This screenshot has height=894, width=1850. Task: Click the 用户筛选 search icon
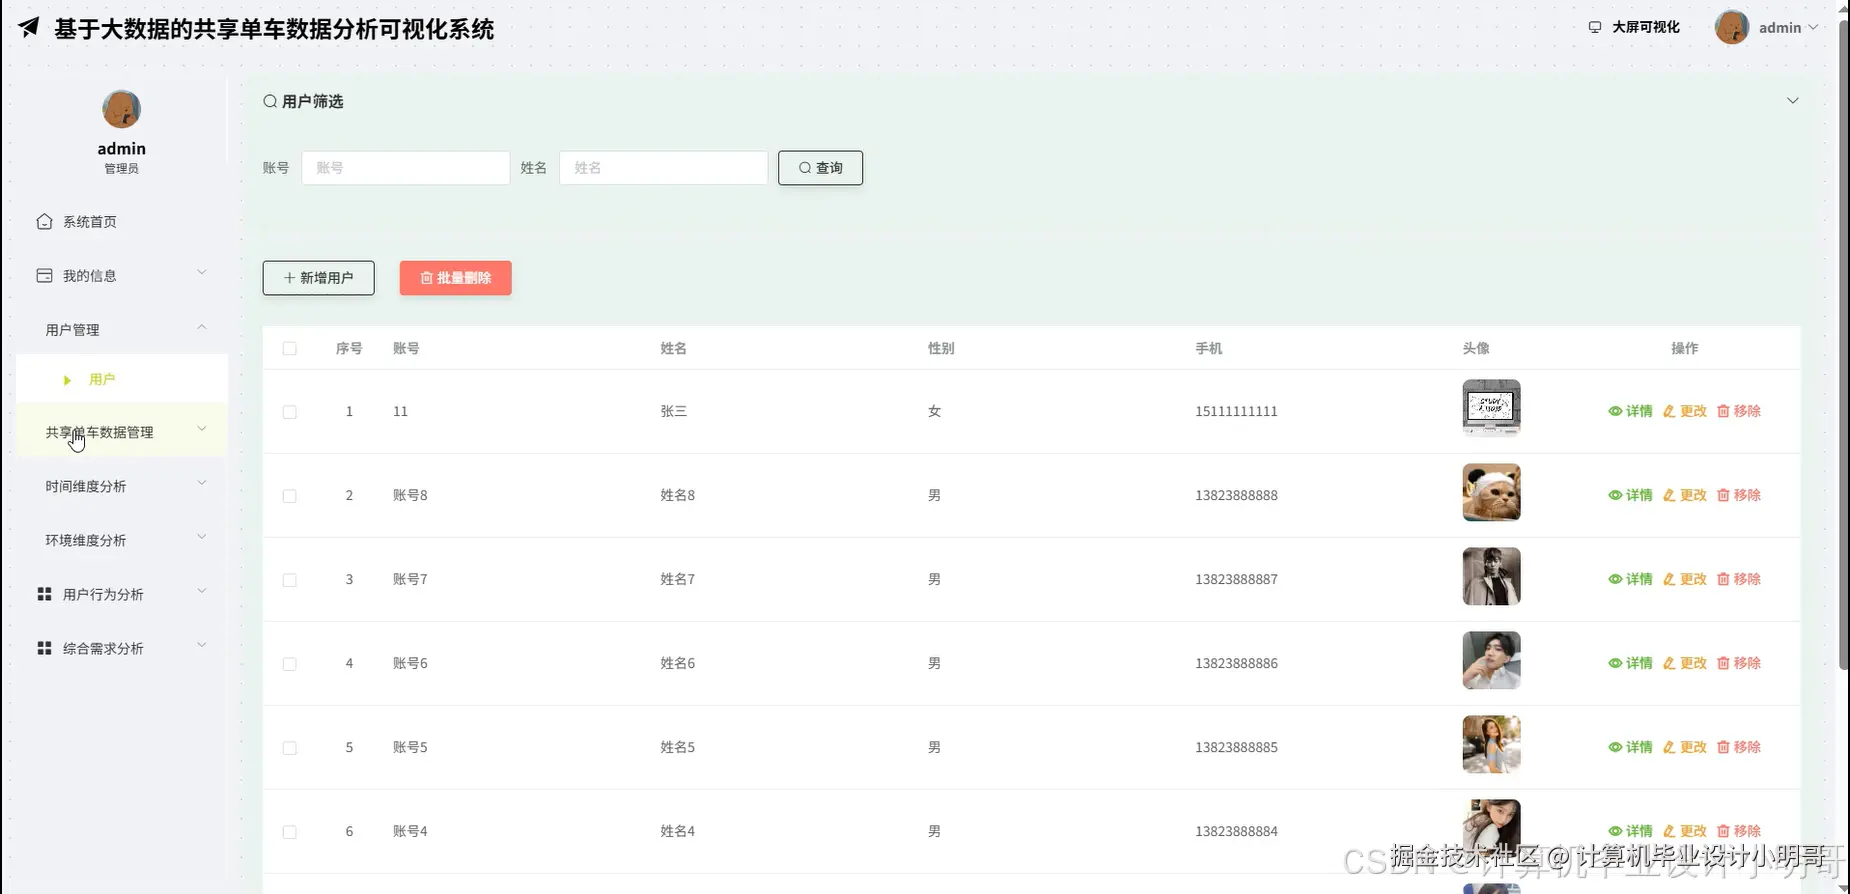[x=270, y=101]
